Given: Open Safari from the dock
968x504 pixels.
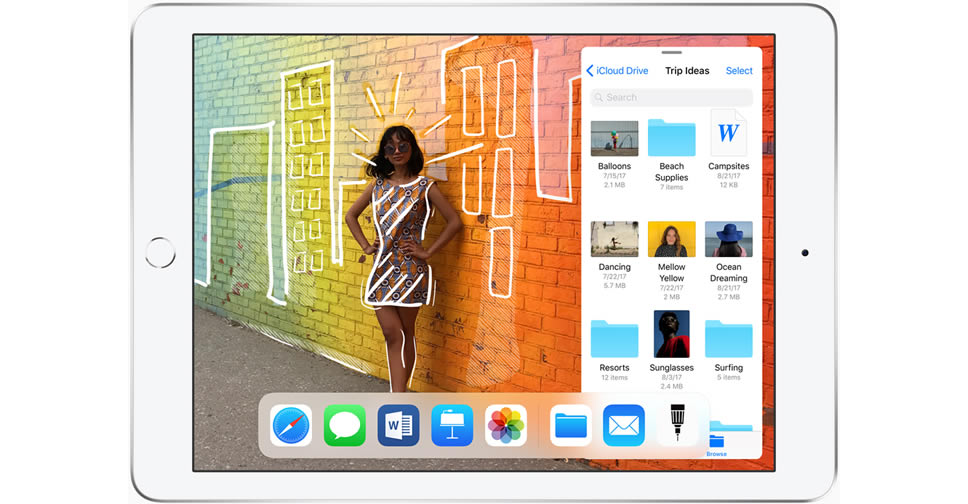Looking at the screenshot, I should point(291,426).
